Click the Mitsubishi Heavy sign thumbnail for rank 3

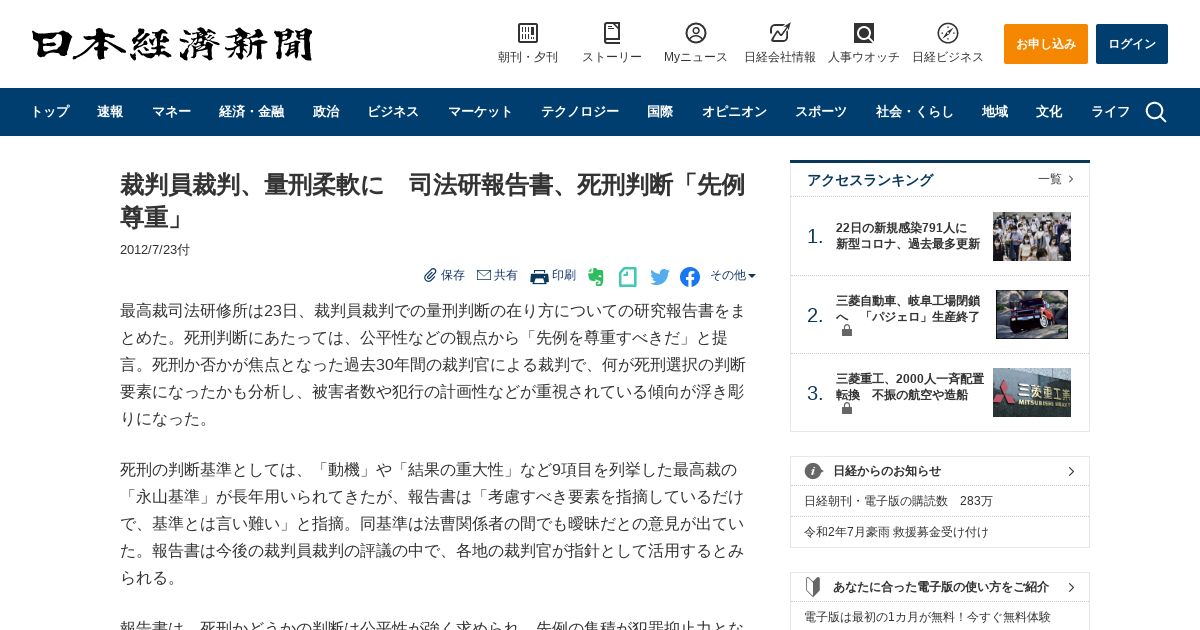(1032, 392)
